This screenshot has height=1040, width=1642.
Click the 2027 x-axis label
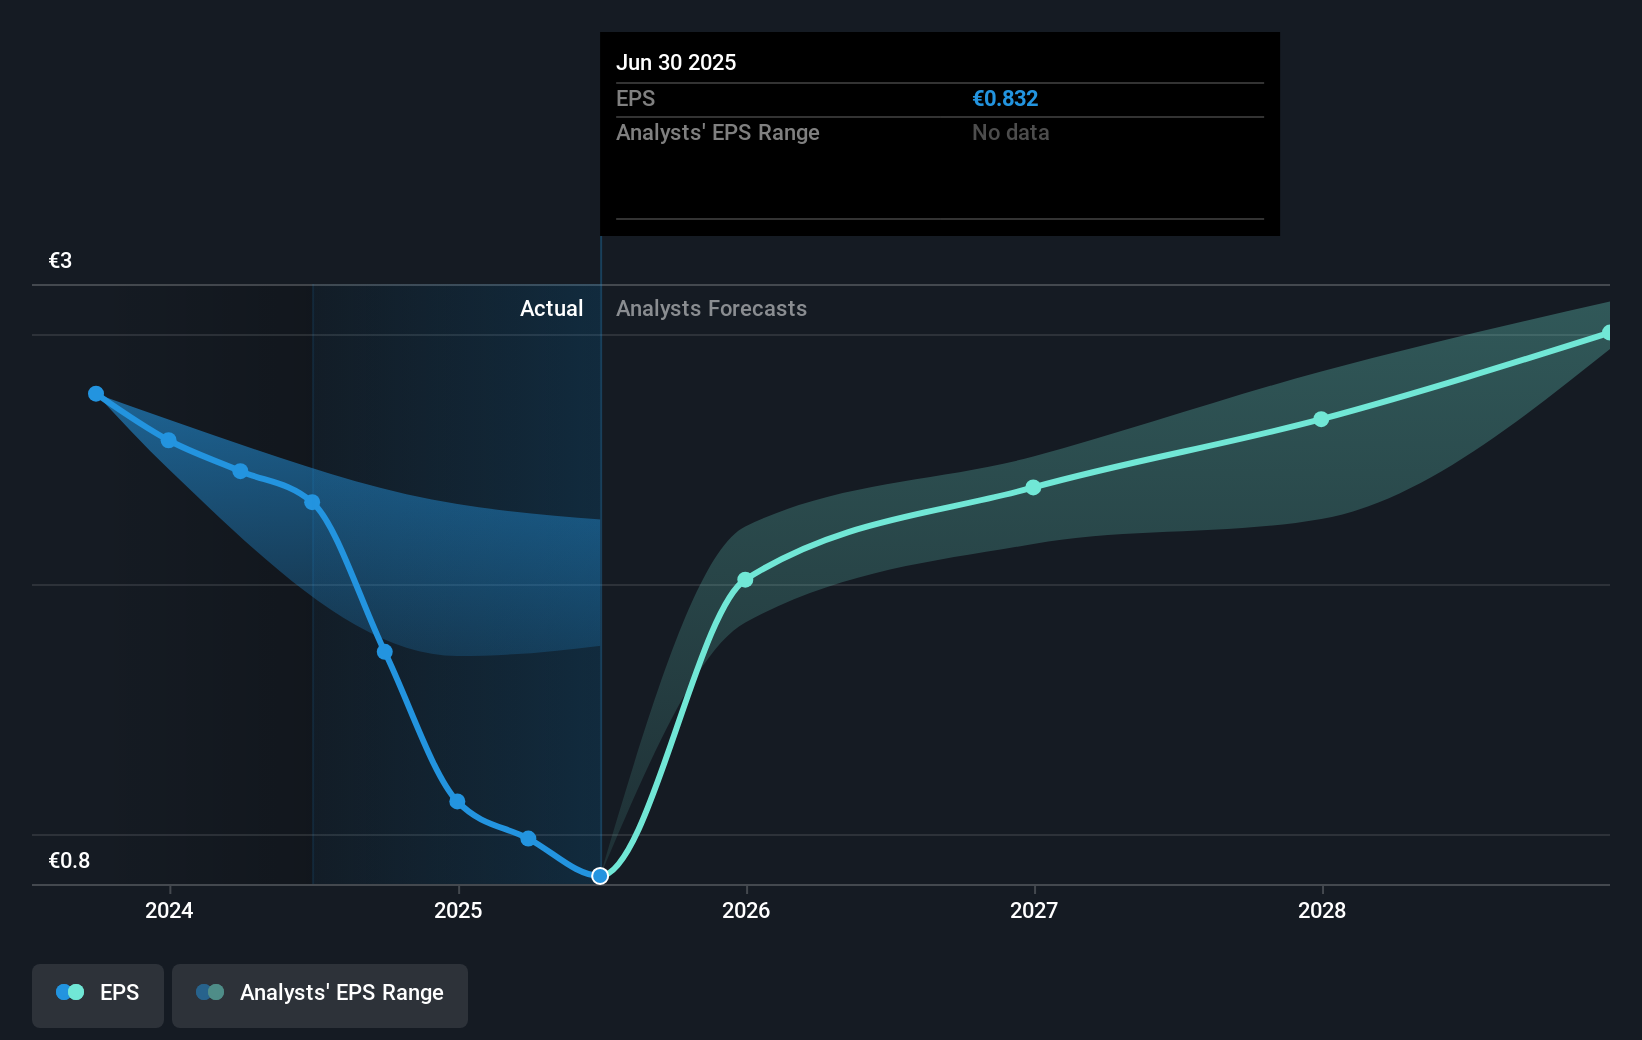tap(1034, 910)
